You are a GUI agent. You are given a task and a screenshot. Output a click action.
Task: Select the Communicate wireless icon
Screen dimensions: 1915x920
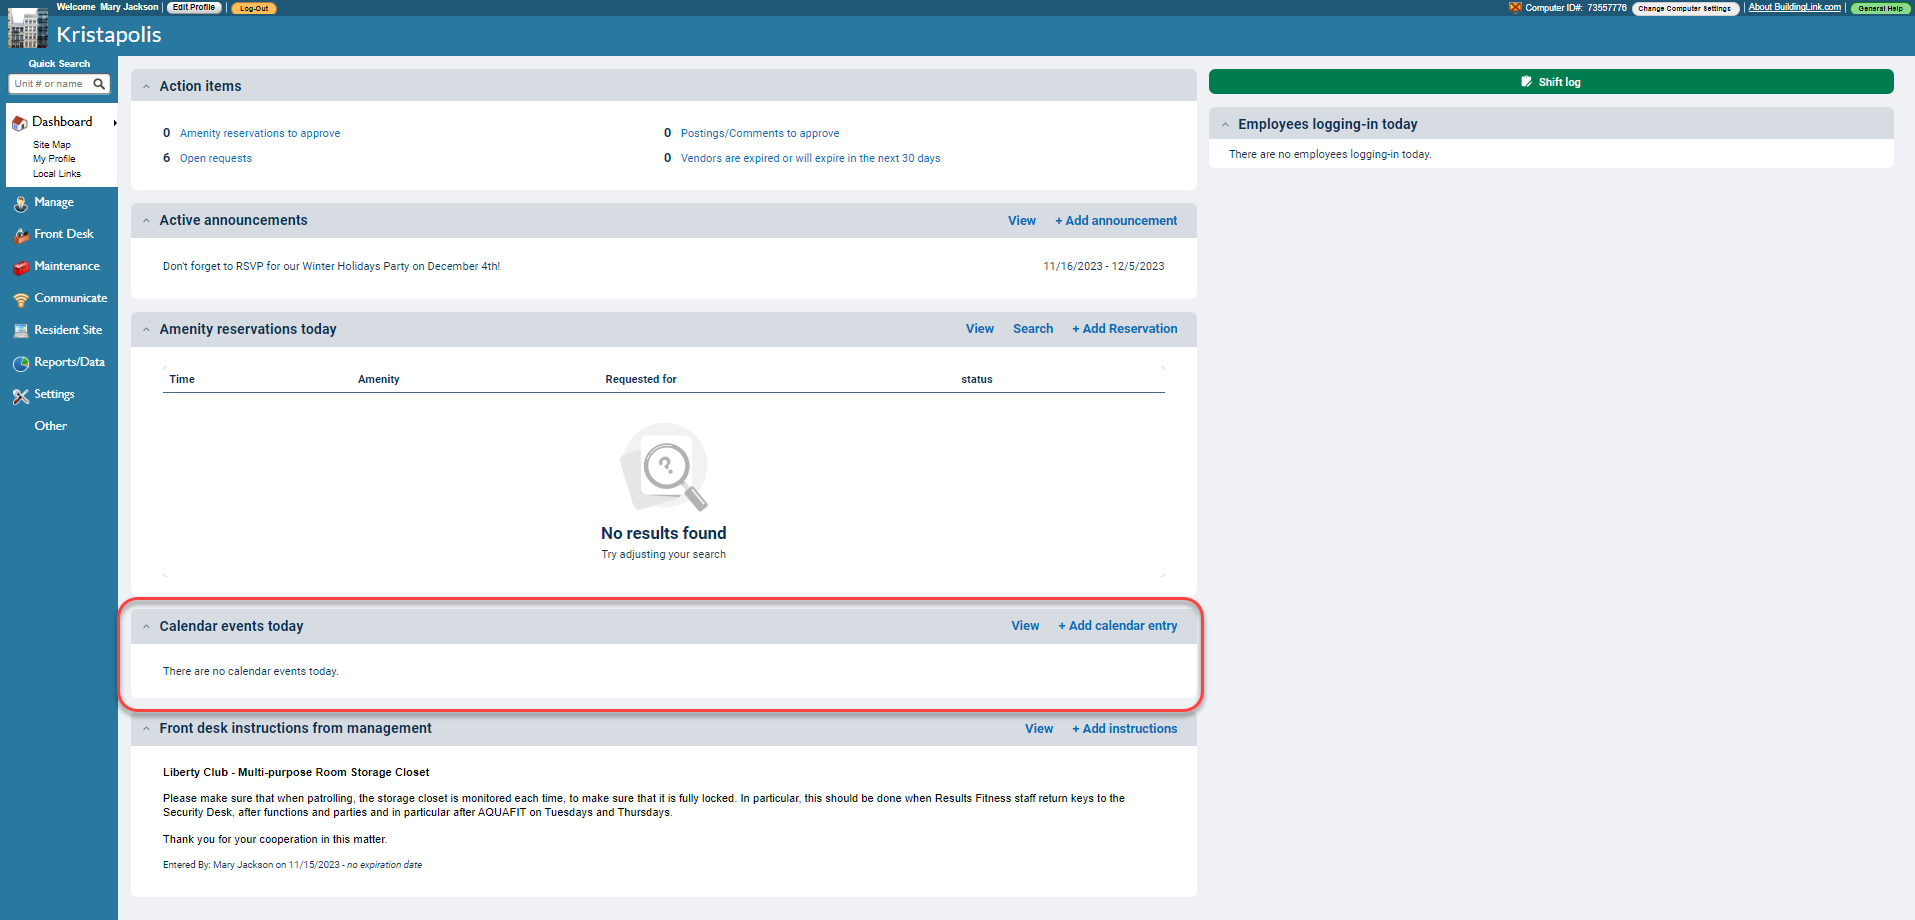21,298
